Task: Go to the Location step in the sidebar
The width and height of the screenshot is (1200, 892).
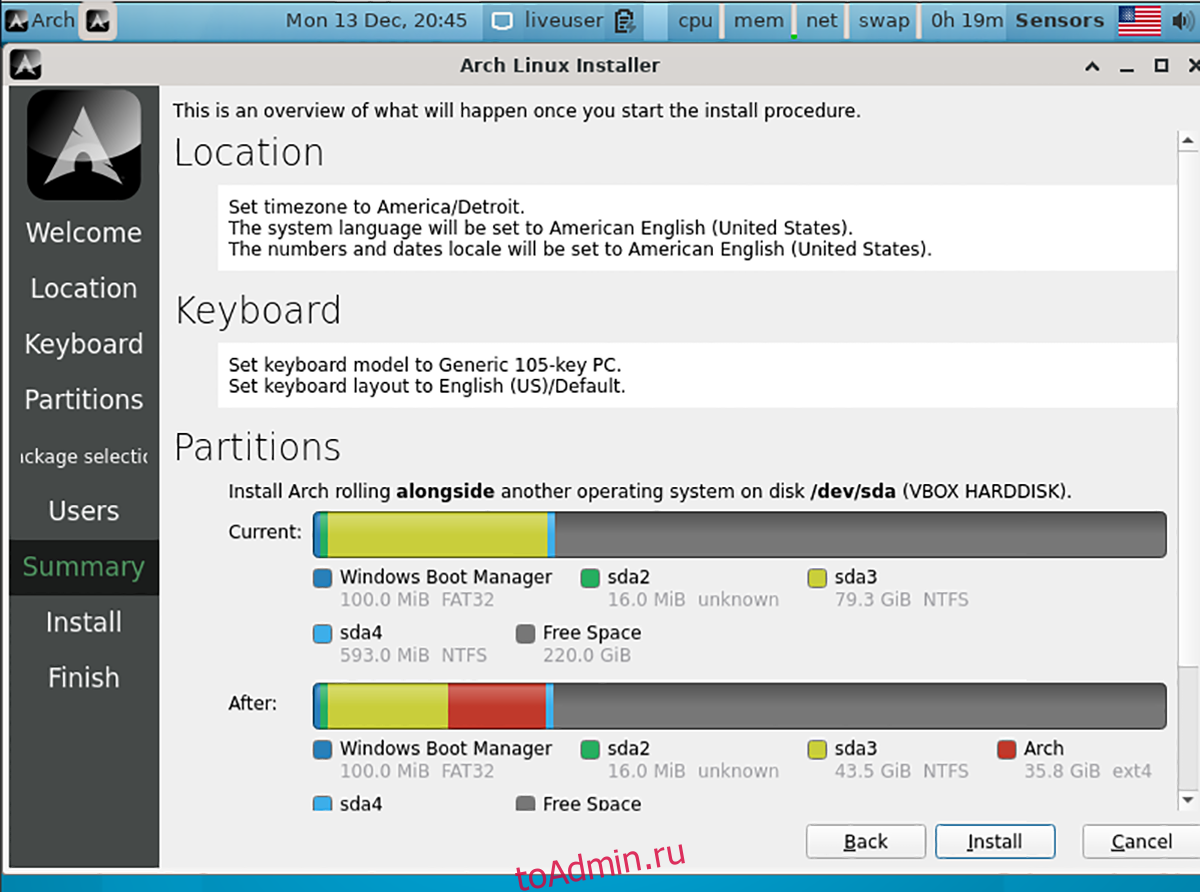Action: click(84, 289)
